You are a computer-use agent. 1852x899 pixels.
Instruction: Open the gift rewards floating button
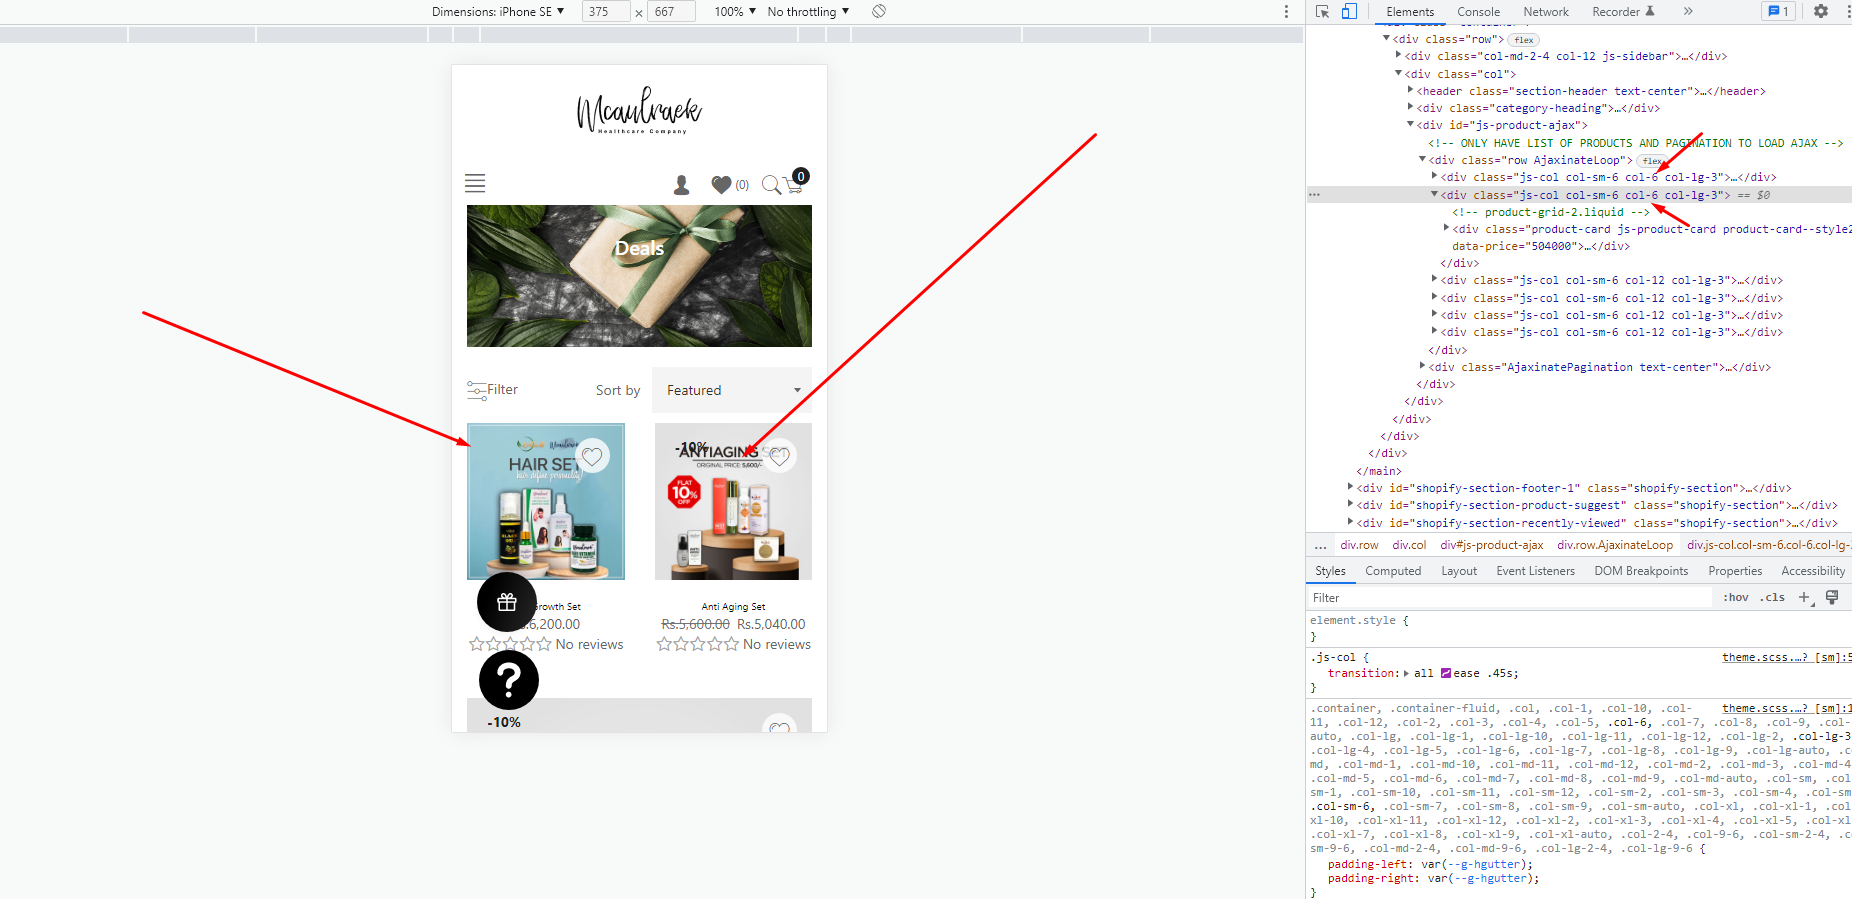507,602
